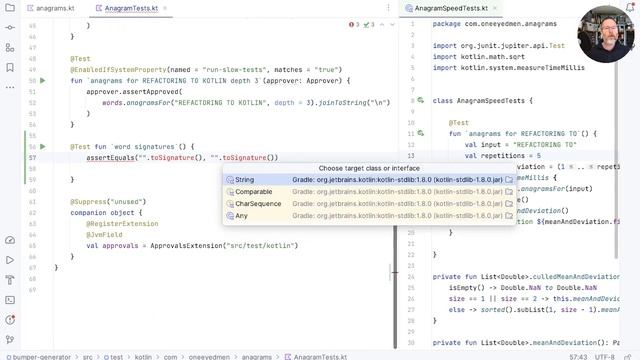Choose Any as target class

(x=369, y=216)
